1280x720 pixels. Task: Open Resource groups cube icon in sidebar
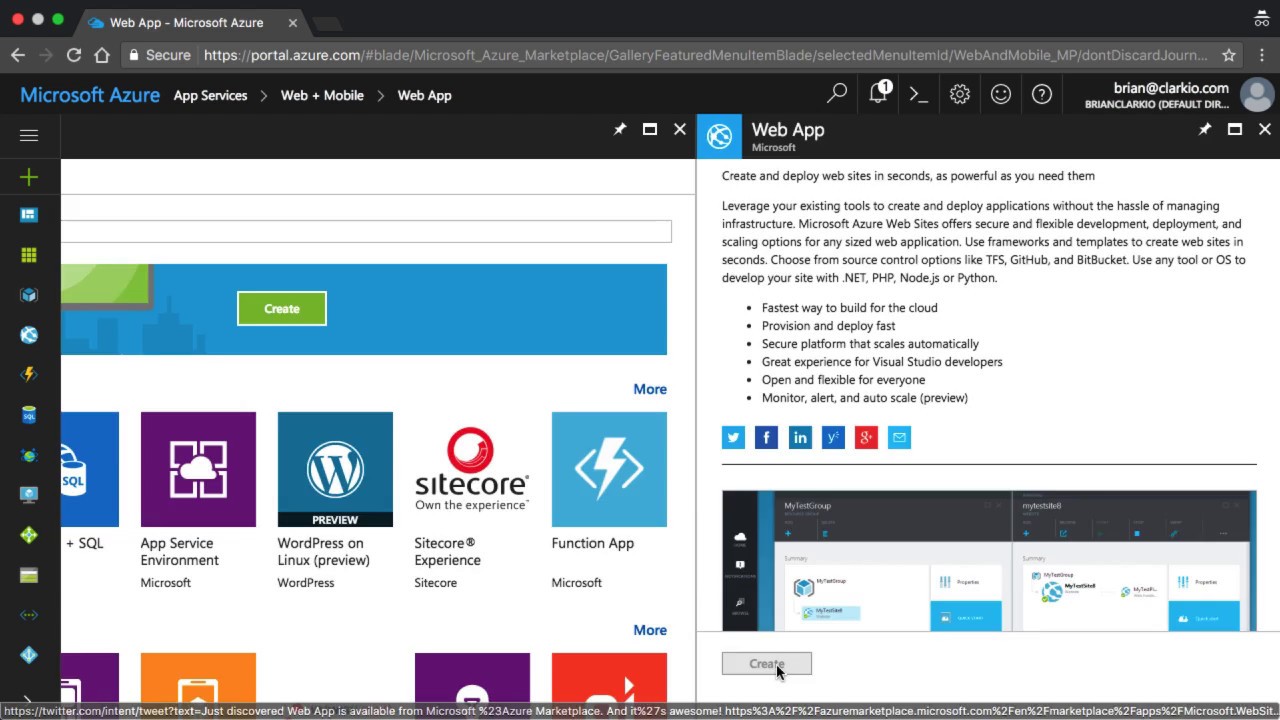pos(29,295)
